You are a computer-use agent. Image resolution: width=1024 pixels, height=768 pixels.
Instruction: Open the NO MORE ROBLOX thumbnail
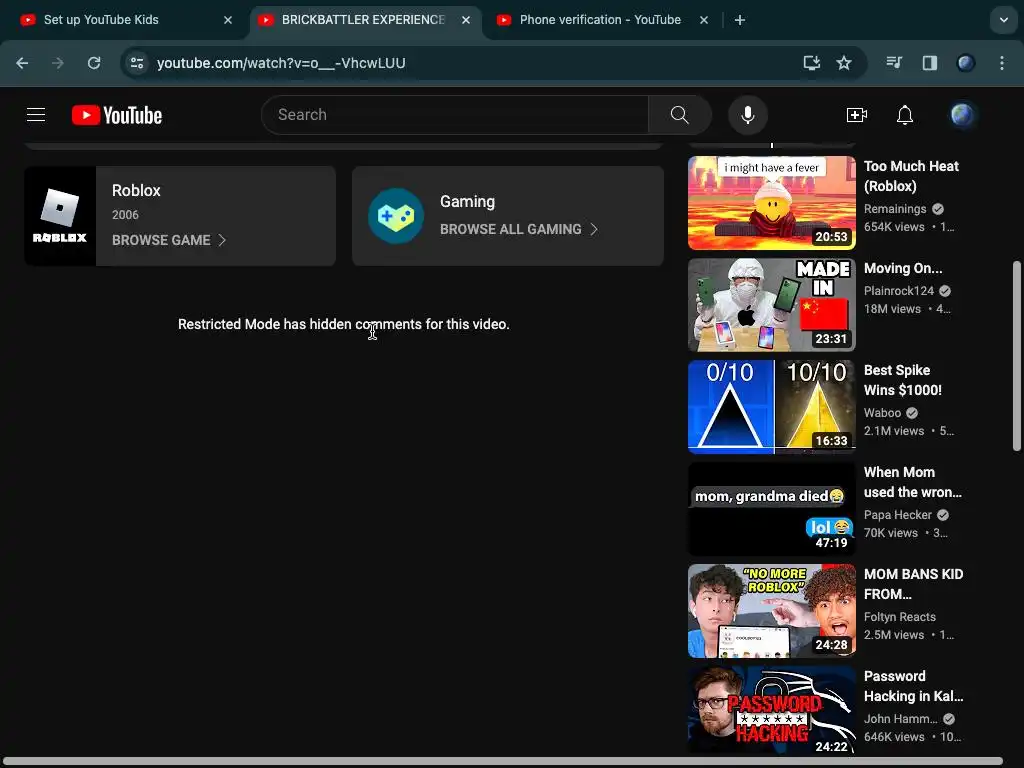click(772, 611)
